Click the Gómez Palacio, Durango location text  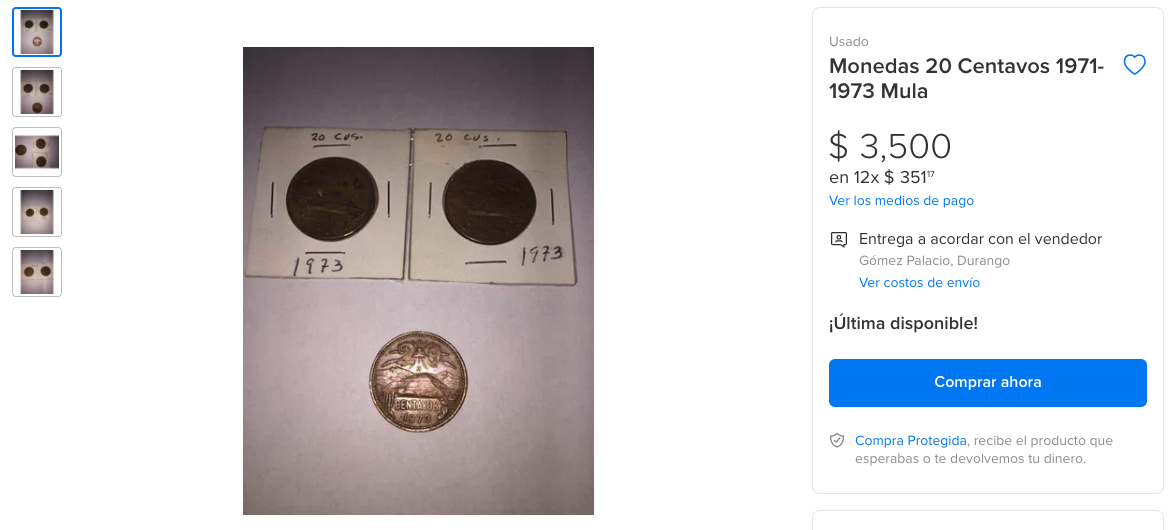pyautogui.click(x=934, y=261)
